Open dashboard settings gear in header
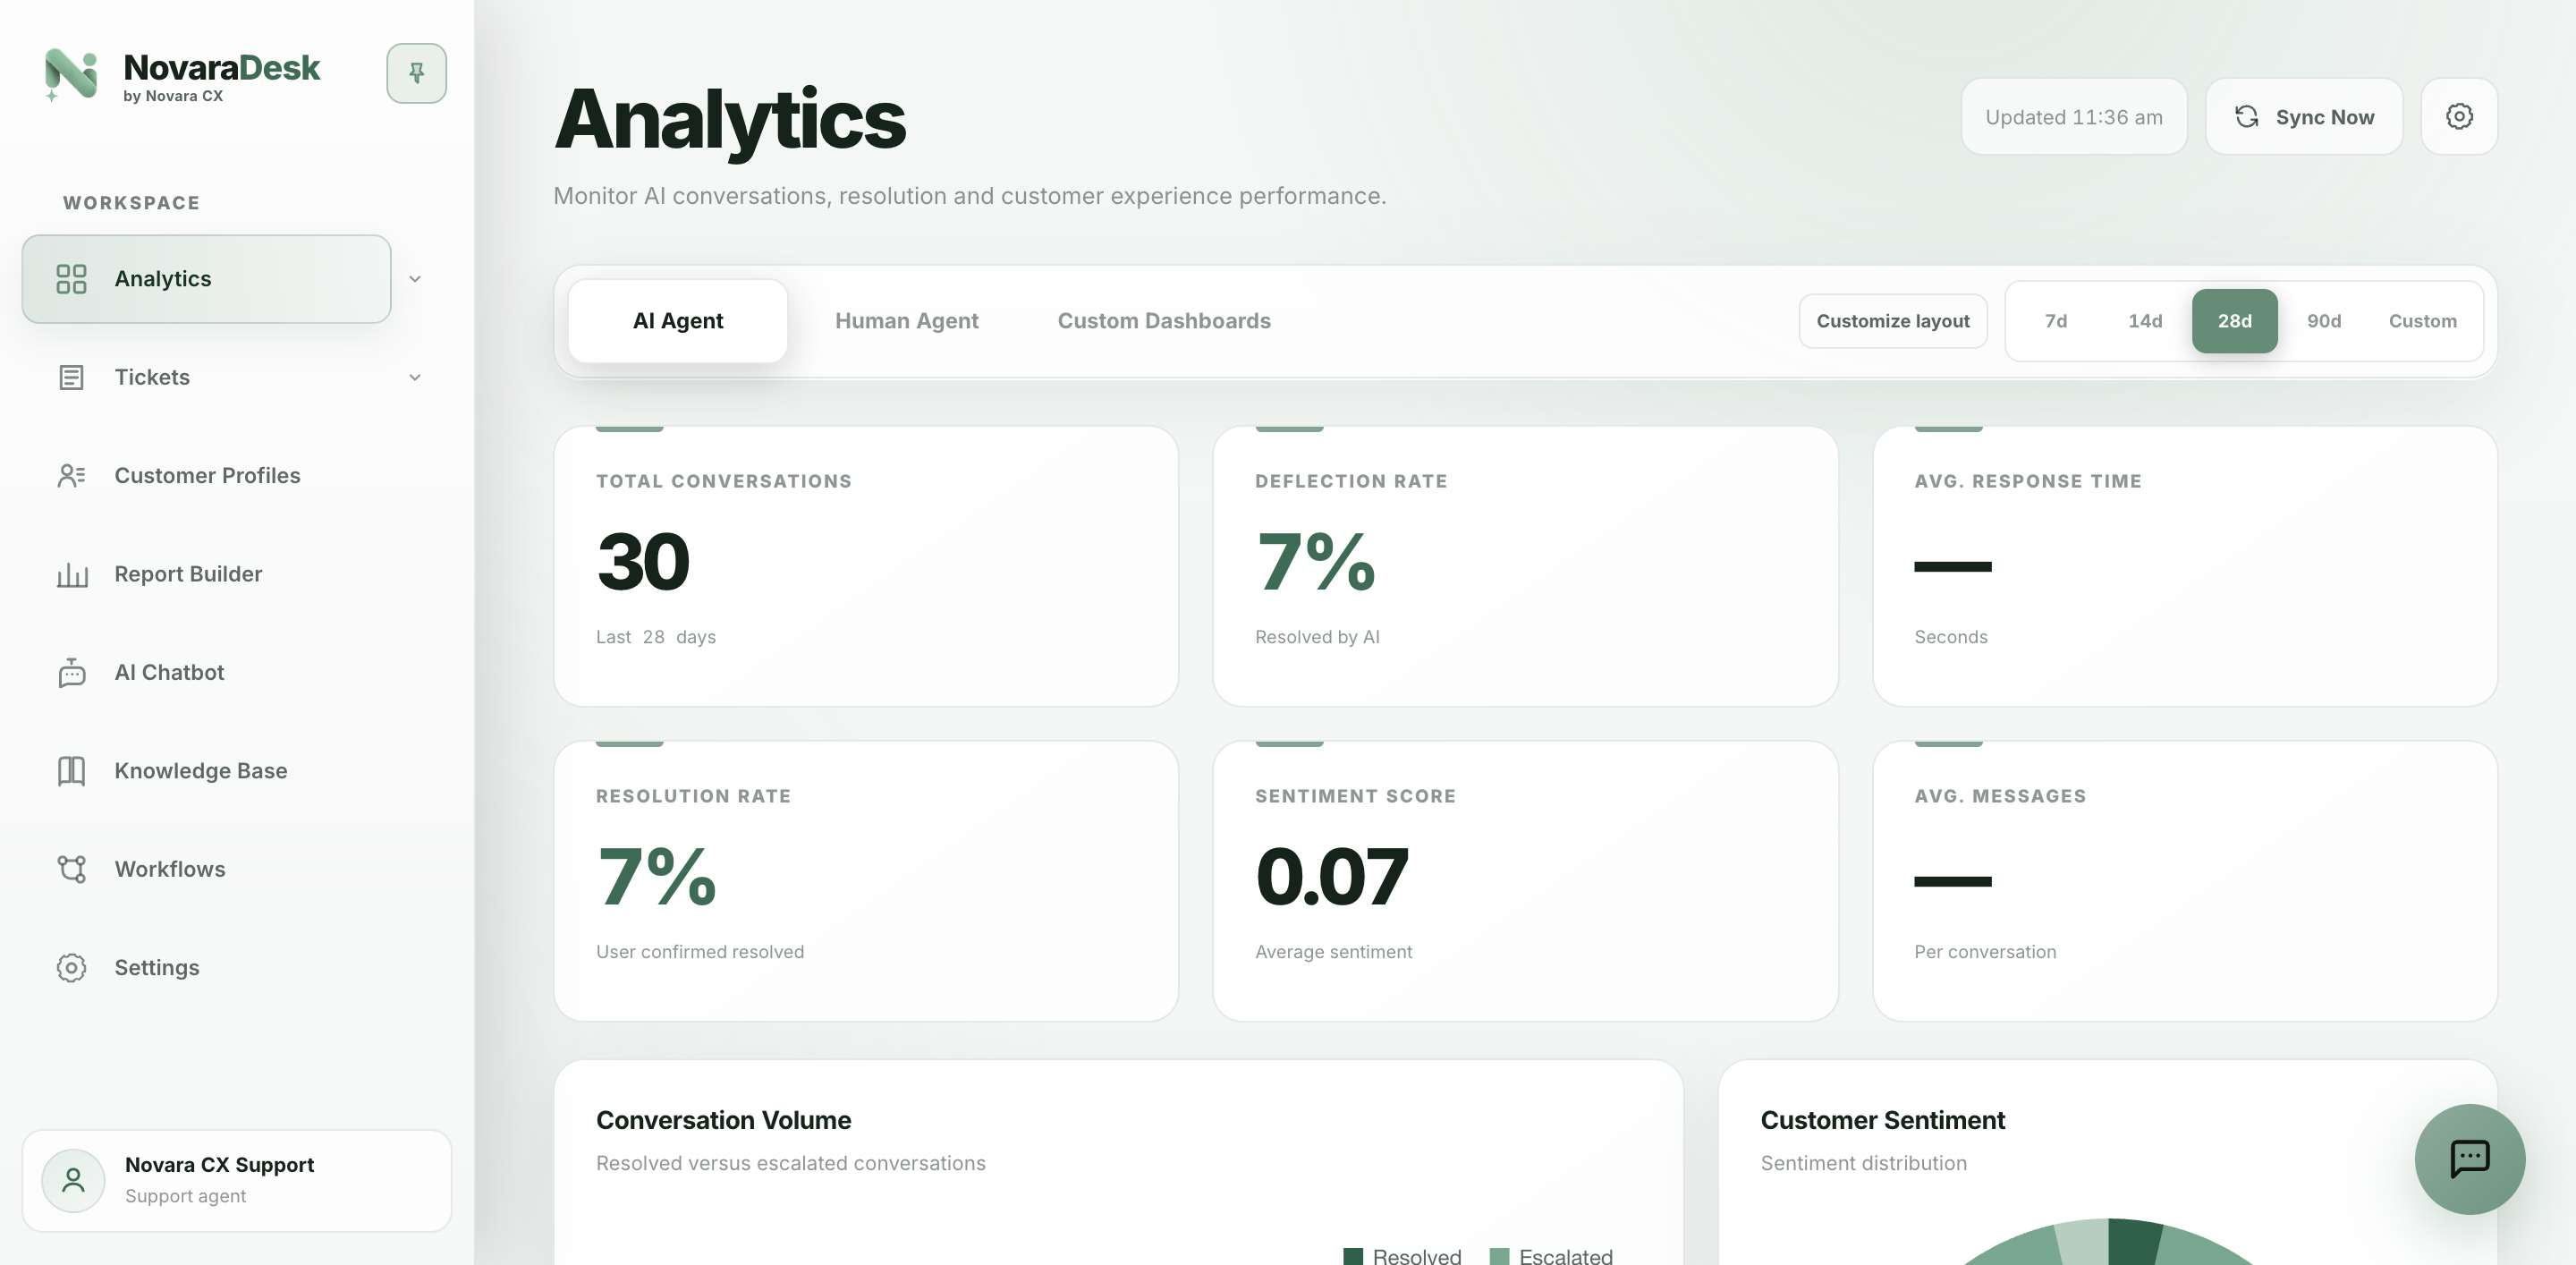 tap(2459, 117)
